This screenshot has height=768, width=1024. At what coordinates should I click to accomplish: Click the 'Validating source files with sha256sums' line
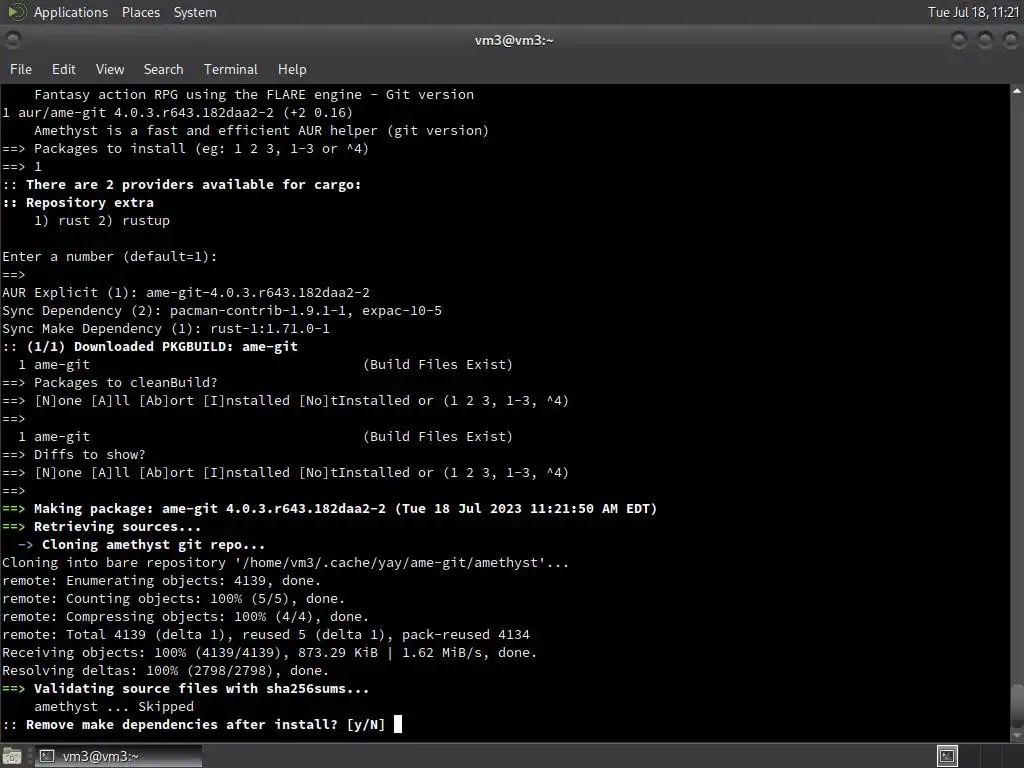pyautogui.click(x=186, y=688)
